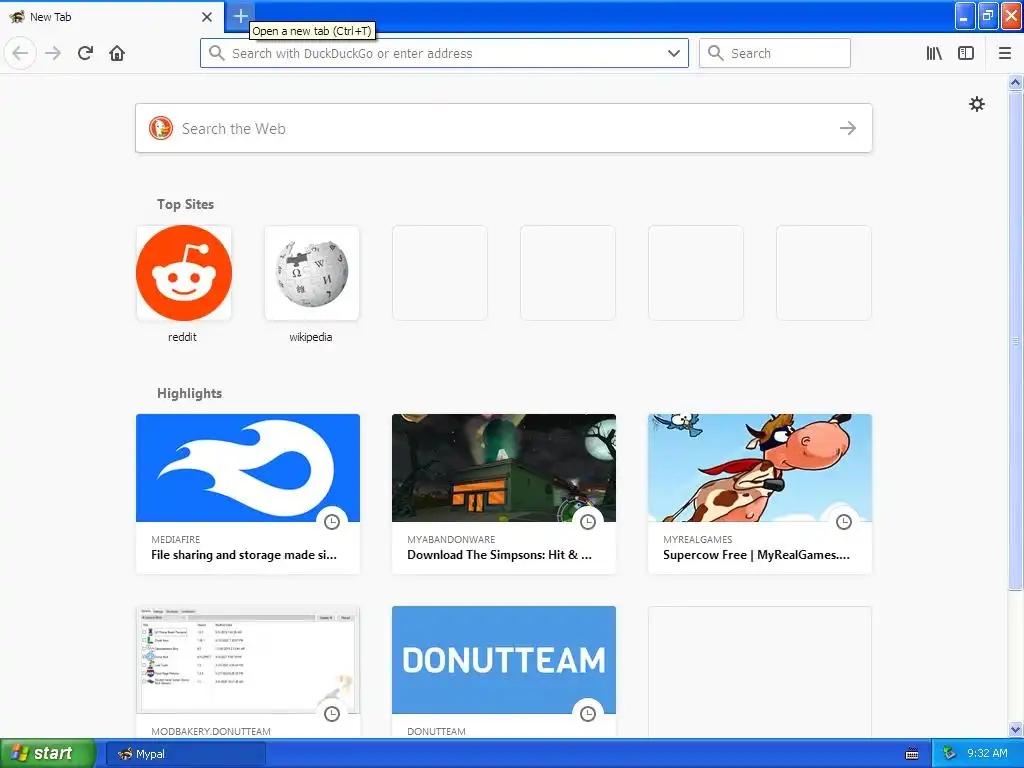The width and height of the screenshot is (1024, 768).
Task: Click history clock icon on MediaFire card
Action: point(332,522)
